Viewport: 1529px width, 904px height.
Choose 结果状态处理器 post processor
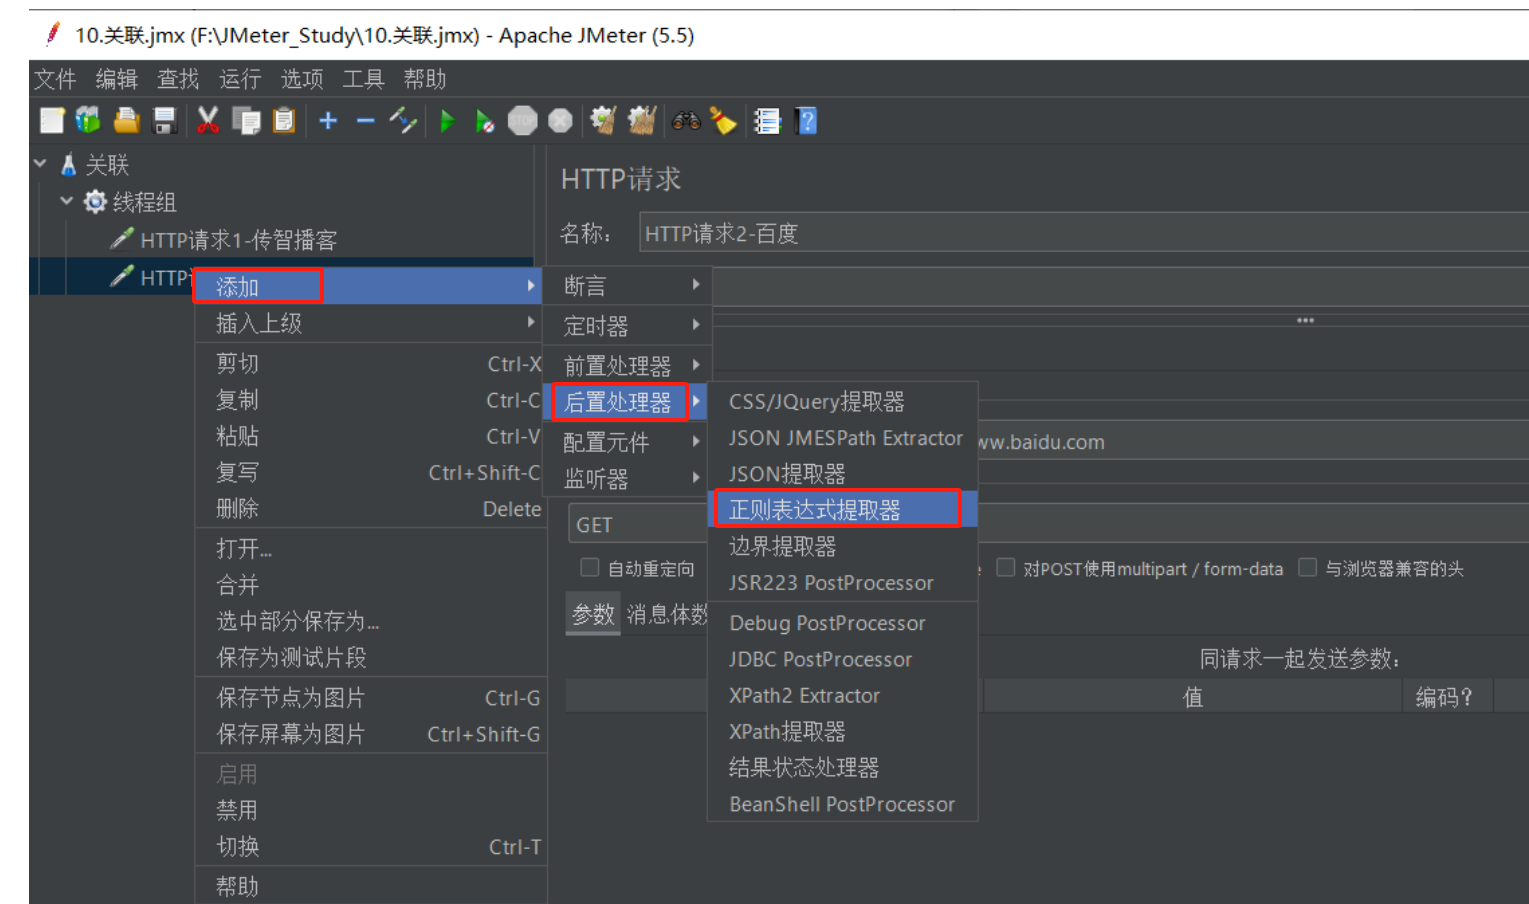click(842, 767)
